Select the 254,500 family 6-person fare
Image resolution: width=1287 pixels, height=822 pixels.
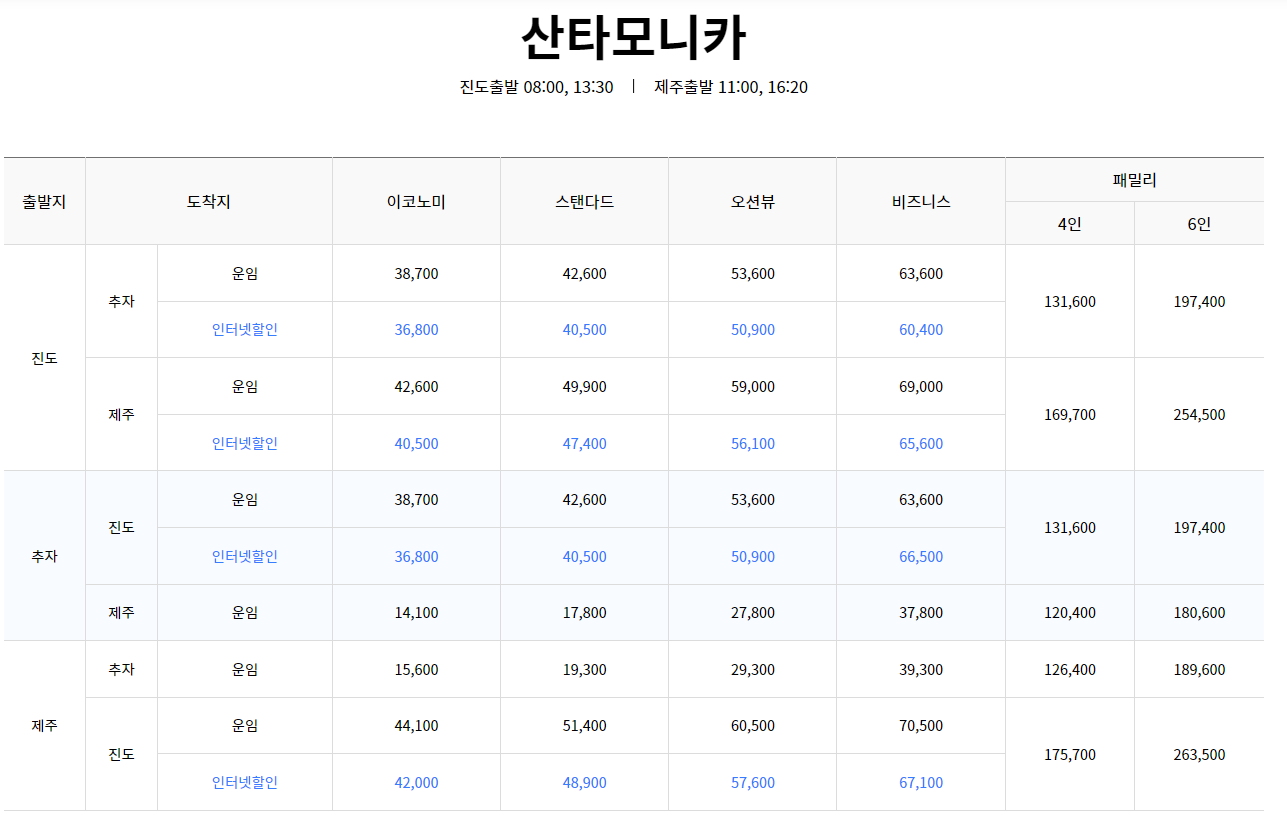[x=1199, y=415]
